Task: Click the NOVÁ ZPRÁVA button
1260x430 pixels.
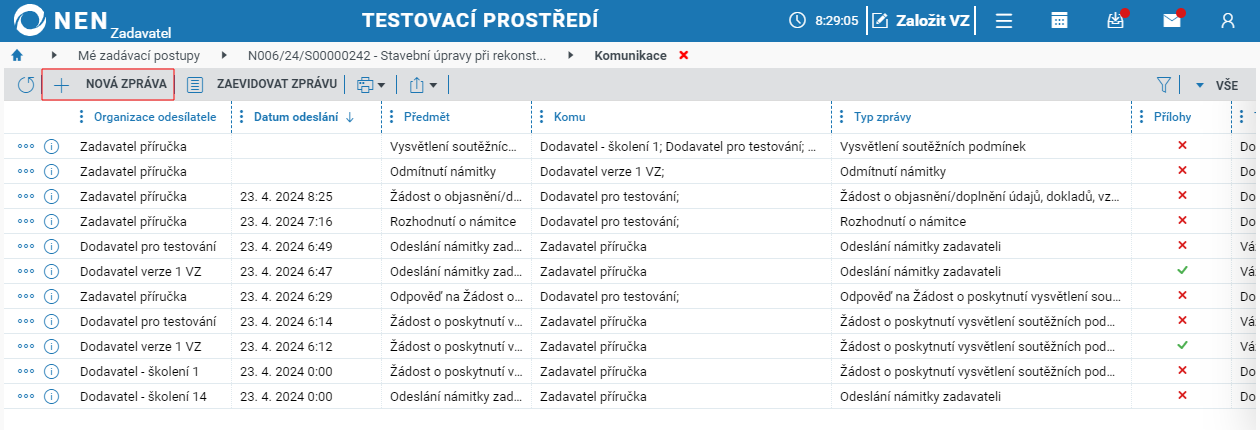Action: click(108, 85)
